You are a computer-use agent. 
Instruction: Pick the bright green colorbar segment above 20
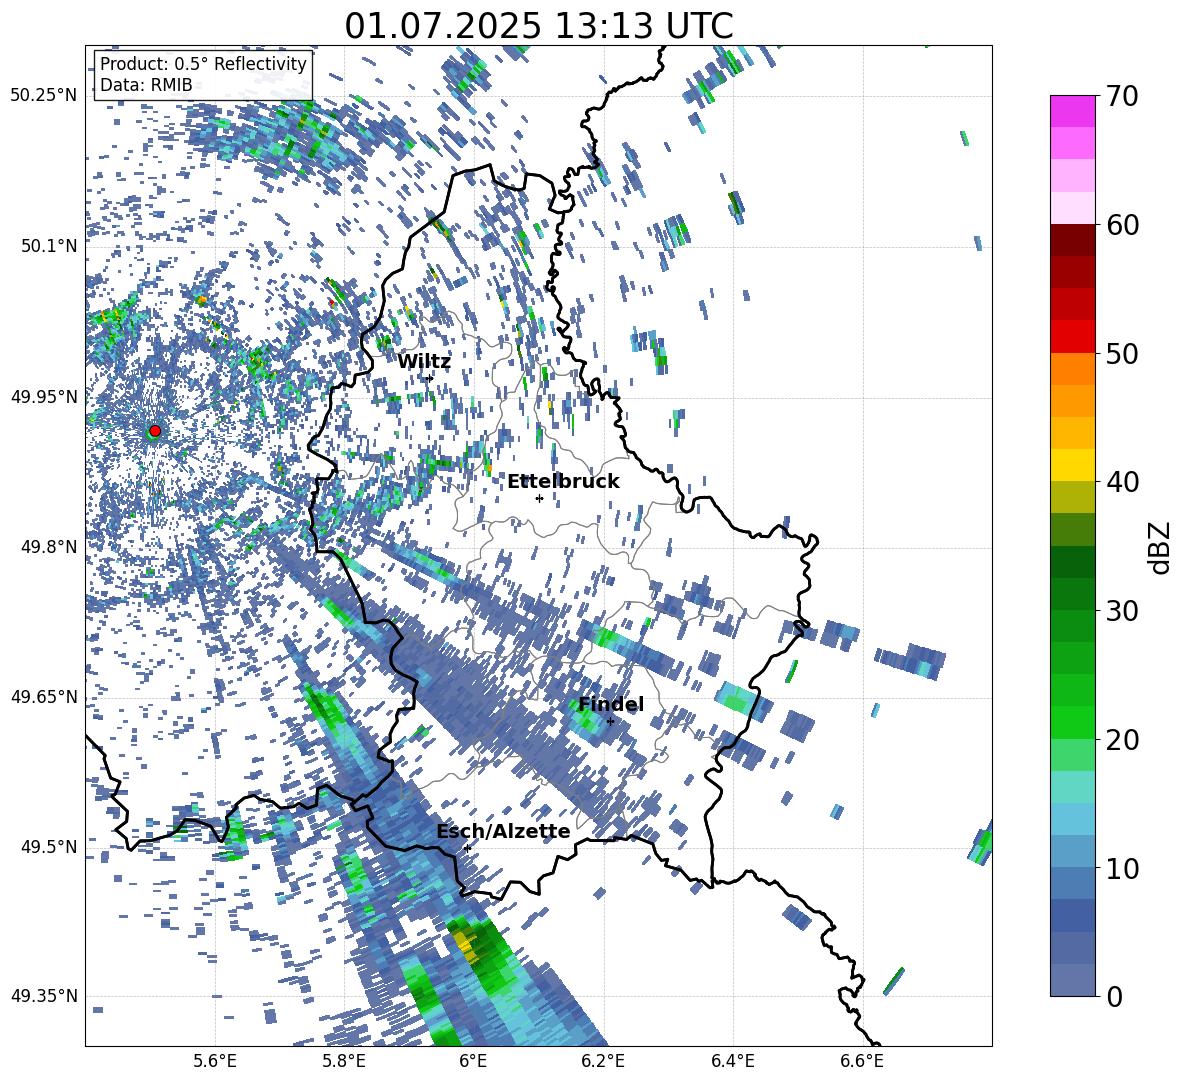click(1072, 722)
